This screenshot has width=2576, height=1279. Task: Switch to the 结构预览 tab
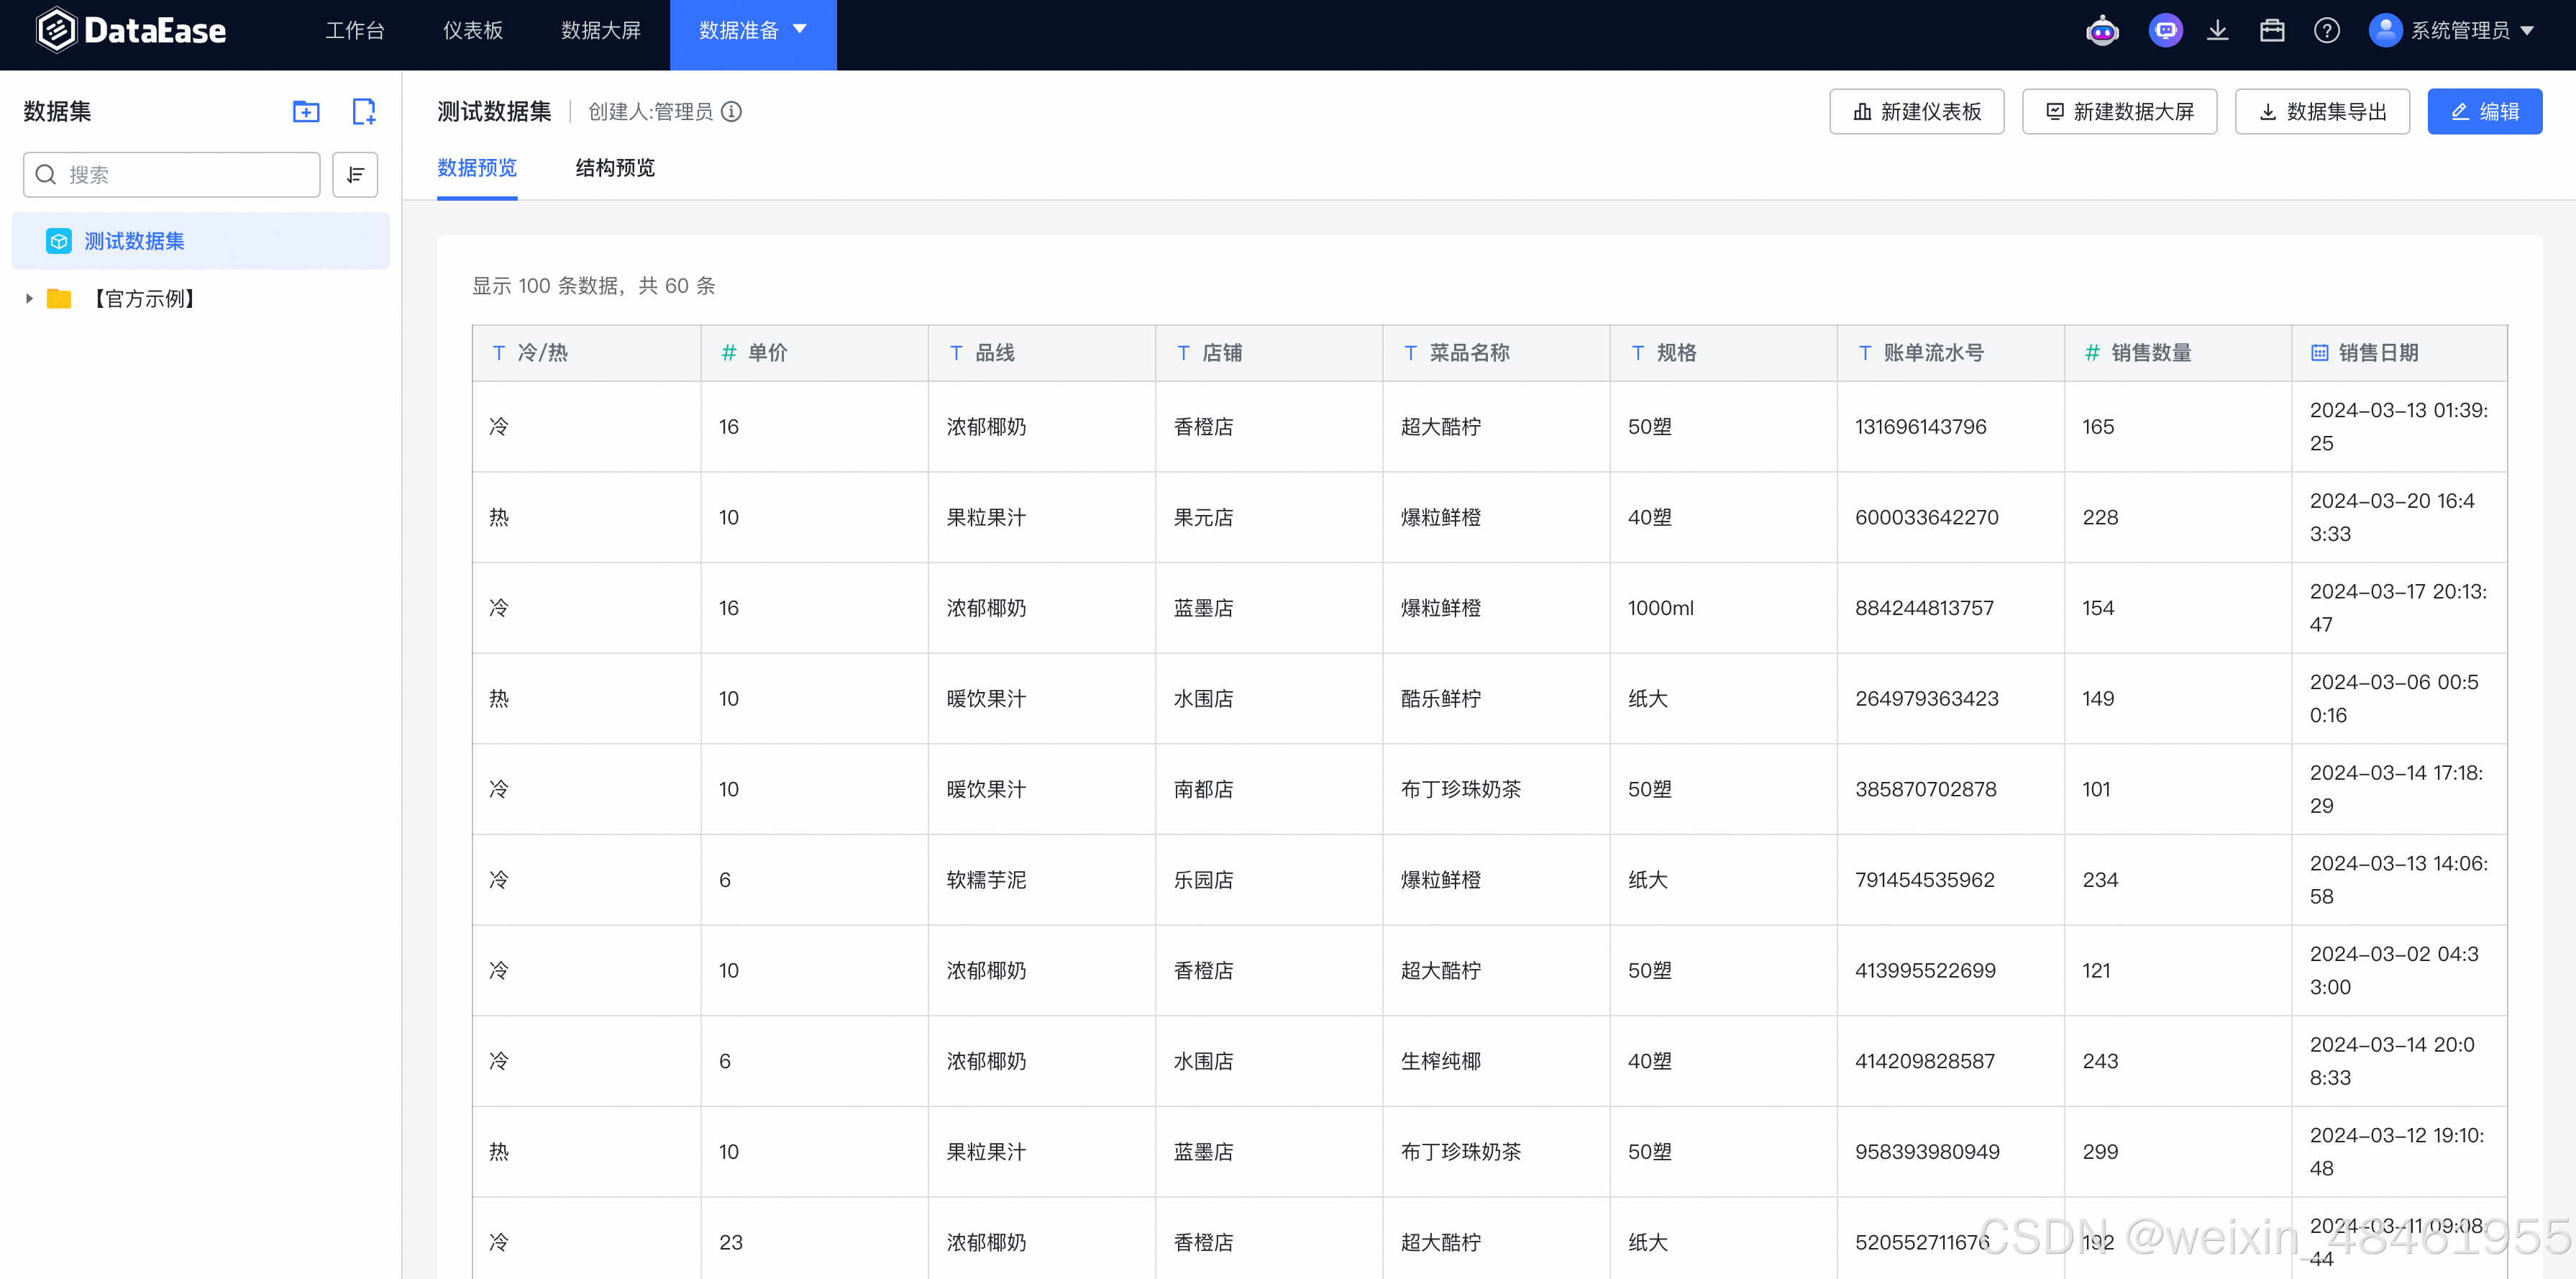click(x=614, y=168)
